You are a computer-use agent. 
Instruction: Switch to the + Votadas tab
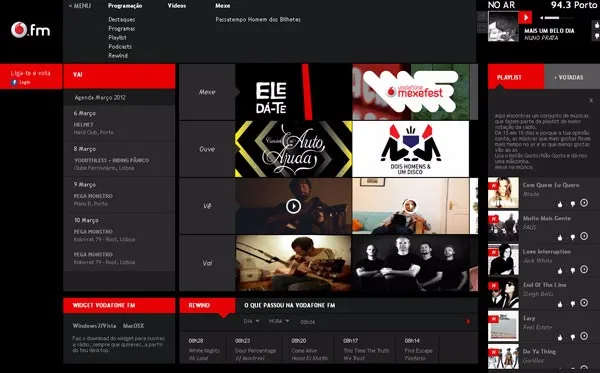568,77
